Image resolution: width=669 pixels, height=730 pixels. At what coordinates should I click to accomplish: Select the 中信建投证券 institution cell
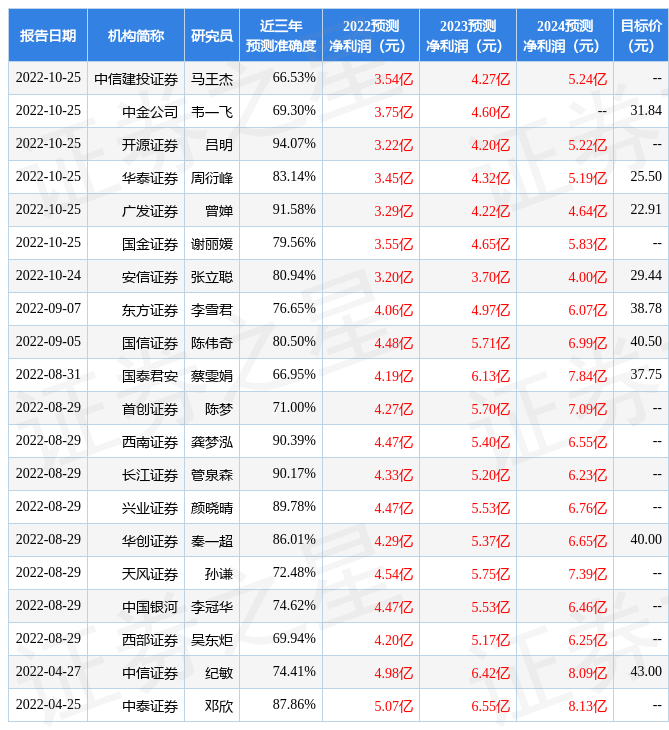[x=136, y=79]
